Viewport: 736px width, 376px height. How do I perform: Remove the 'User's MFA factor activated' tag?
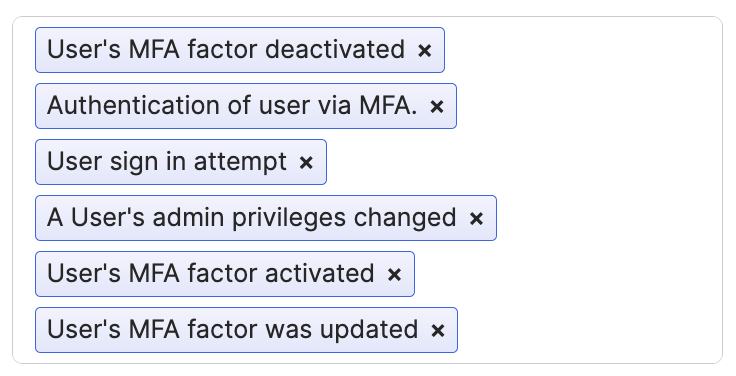[x=394, y=275]
